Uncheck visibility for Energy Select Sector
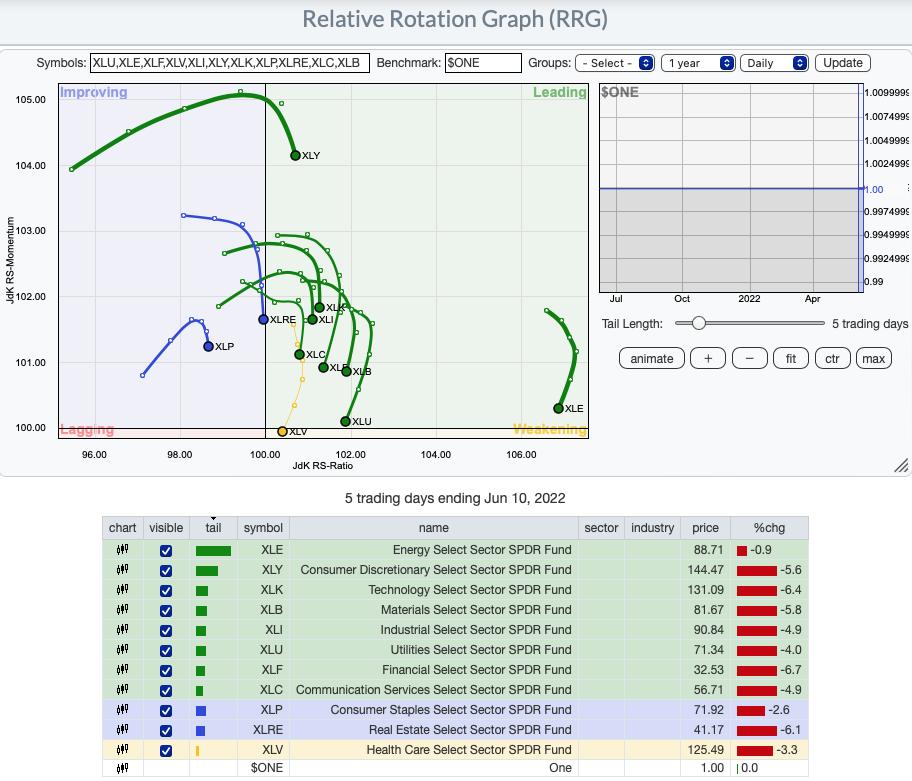This screenshot has height=781, width=912. [x=166, y=550]
